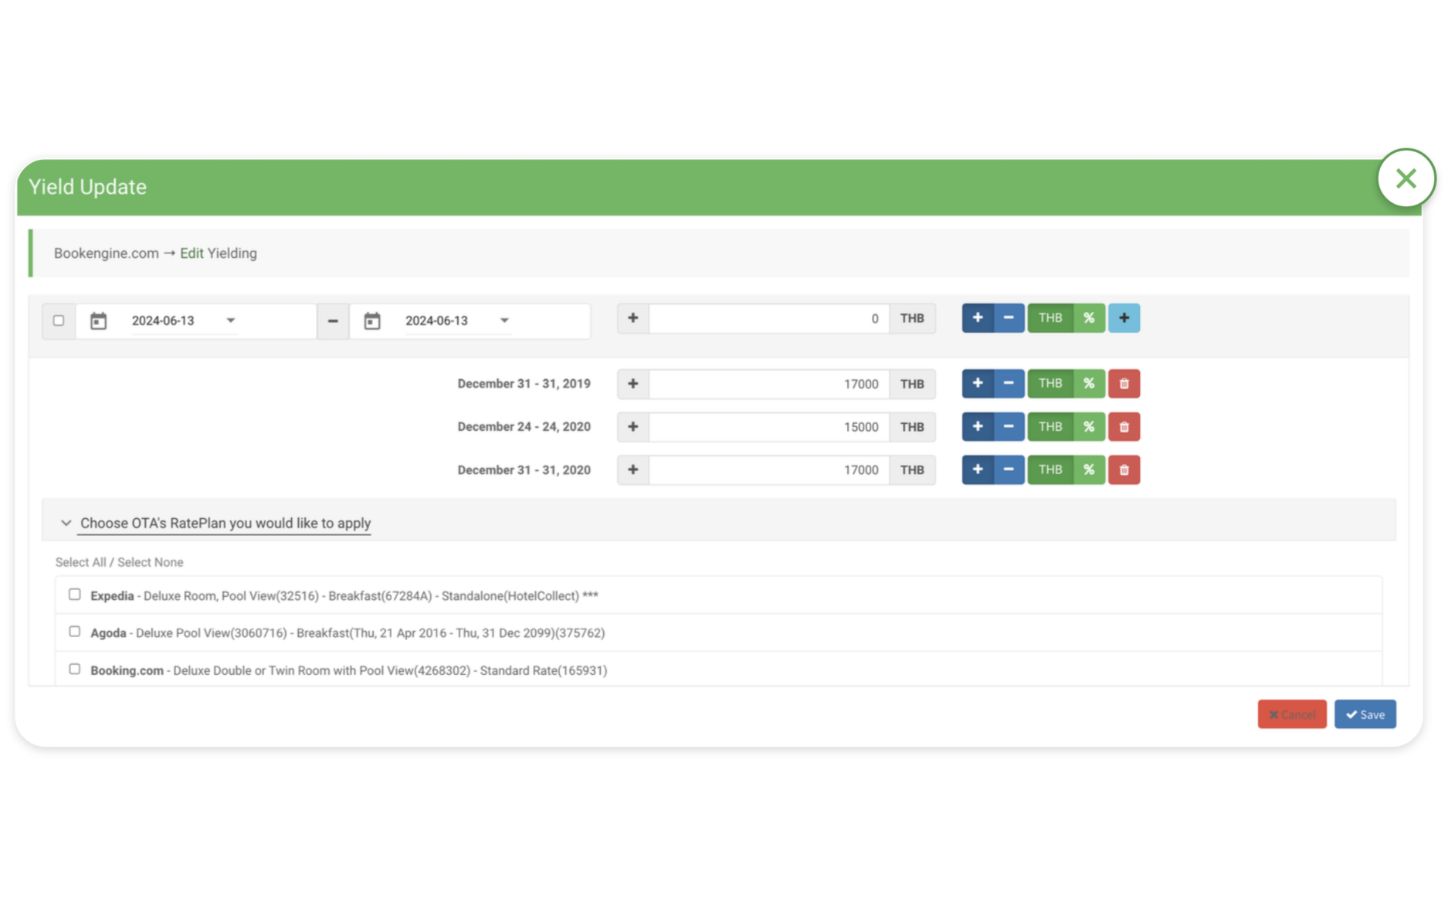Select green THB toggle in top row
This screenshot has height=905, width=1448.
pos(1050,318)
